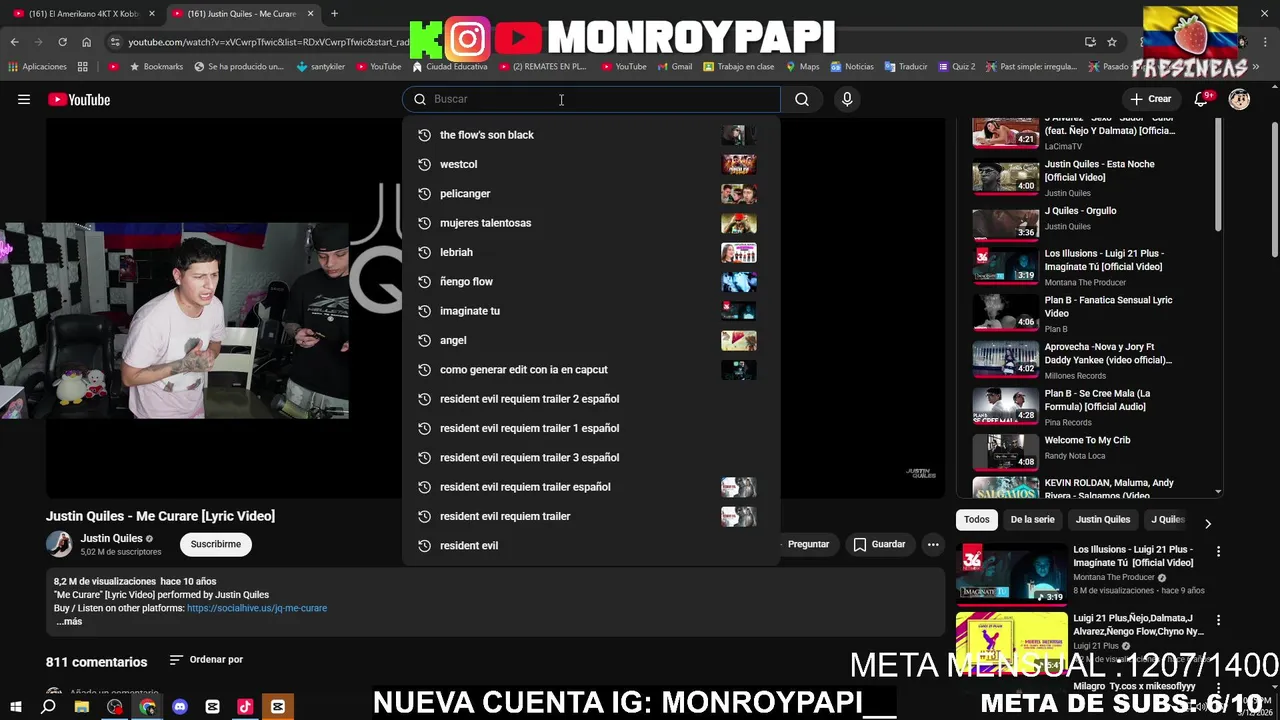Reload the page with browser refresh icon

62,42
